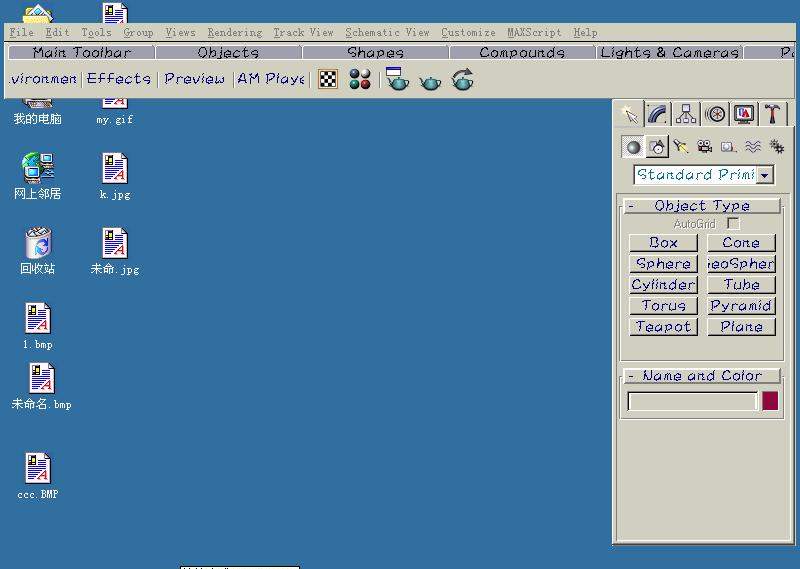Screen dimensions: 800x569
Task: Select the Space Warps wavy icon
Action: coord(753,147)
